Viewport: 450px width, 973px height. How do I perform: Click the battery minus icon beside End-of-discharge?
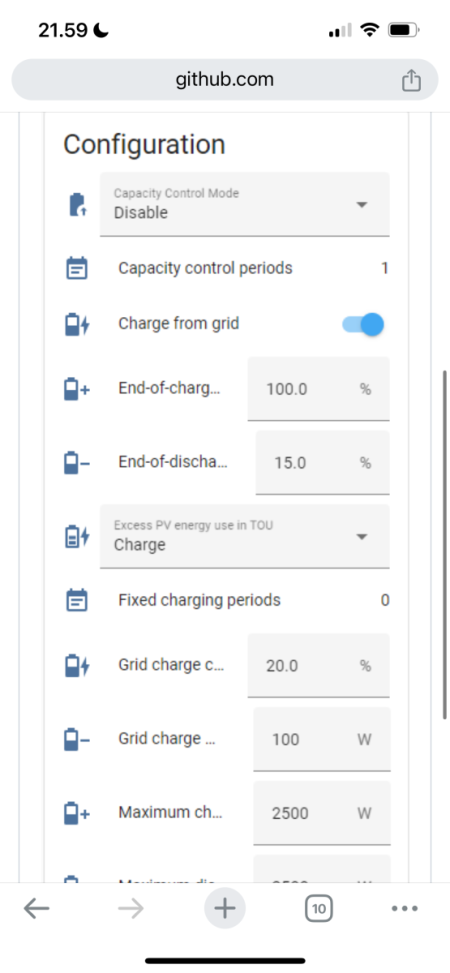pos(77,463)
